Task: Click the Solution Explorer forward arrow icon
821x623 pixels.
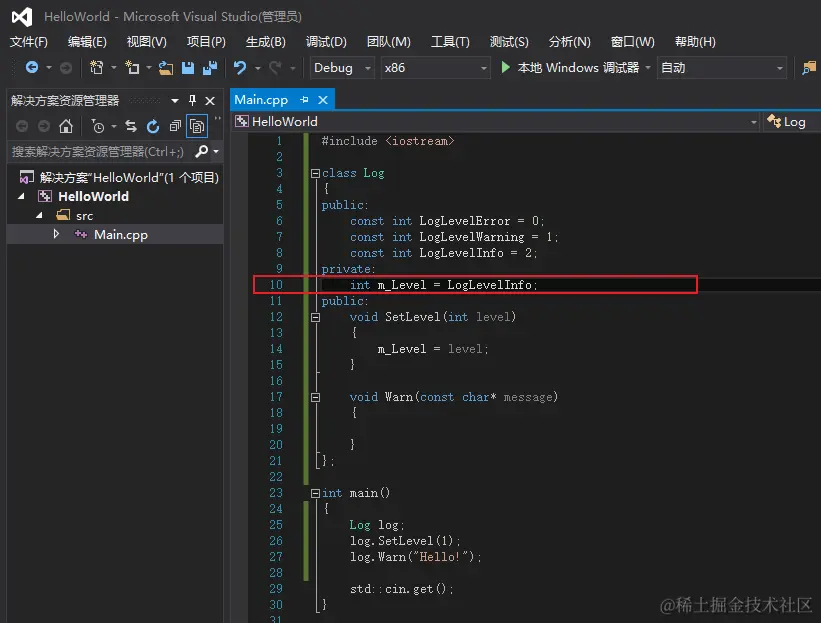Action: [44, 126]
